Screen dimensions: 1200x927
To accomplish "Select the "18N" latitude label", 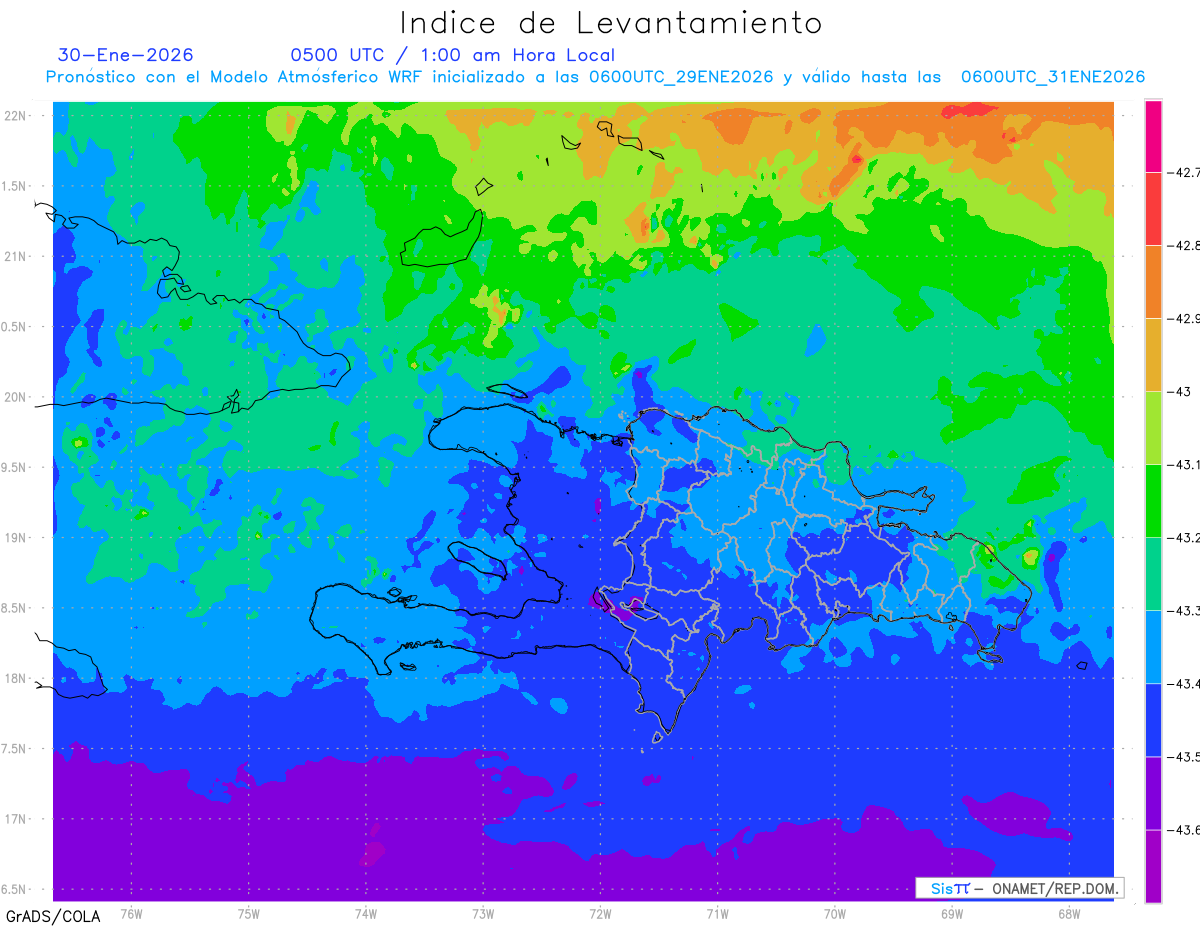I will tap(17, 679).
